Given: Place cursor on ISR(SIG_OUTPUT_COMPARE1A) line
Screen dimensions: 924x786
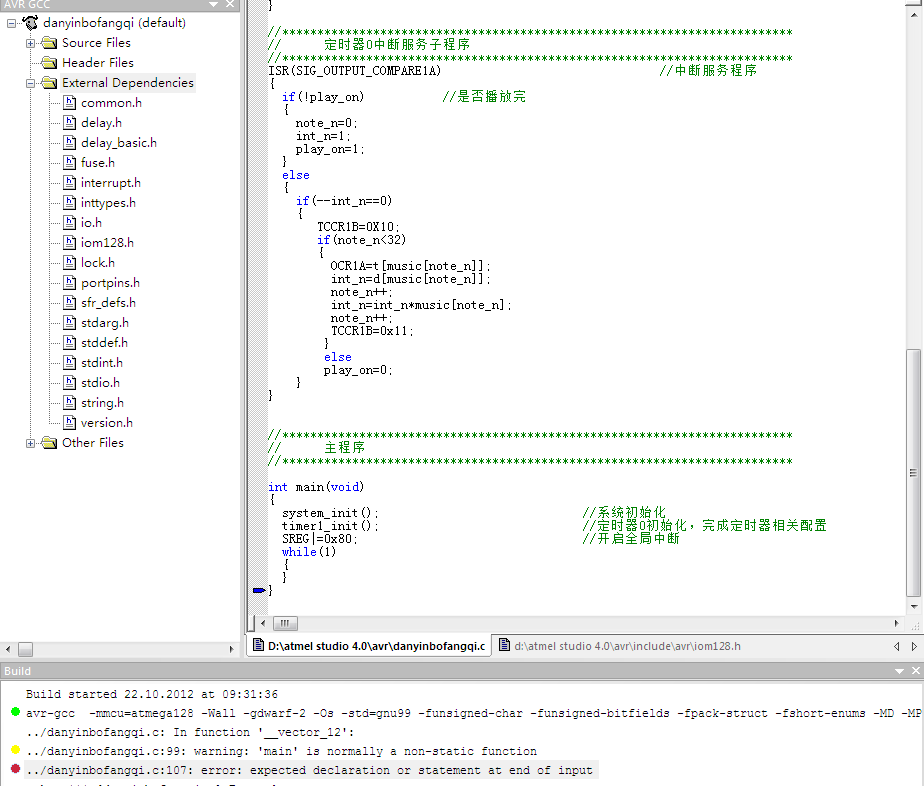Looking at the screenshot, I should 355,71.
